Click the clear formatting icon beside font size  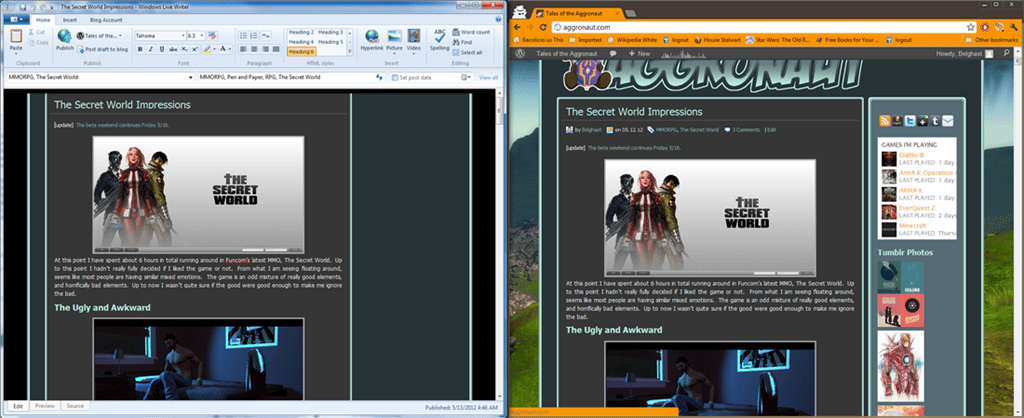(213, 35)
